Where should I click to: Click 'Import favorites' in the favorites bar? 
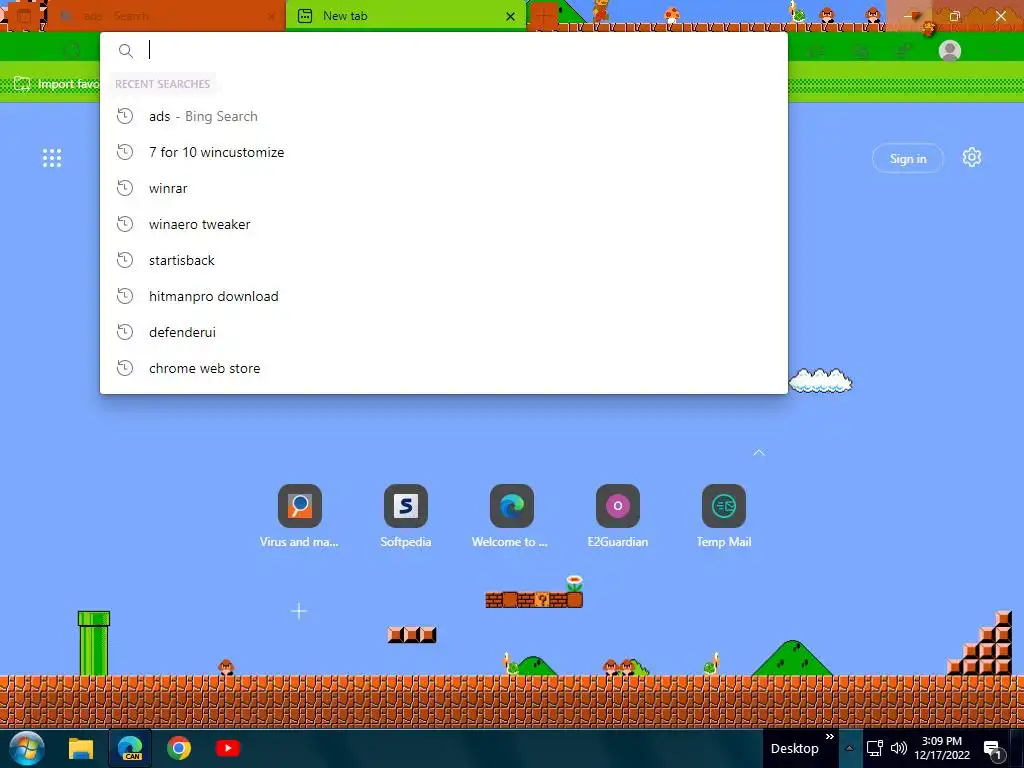point(57,84)
